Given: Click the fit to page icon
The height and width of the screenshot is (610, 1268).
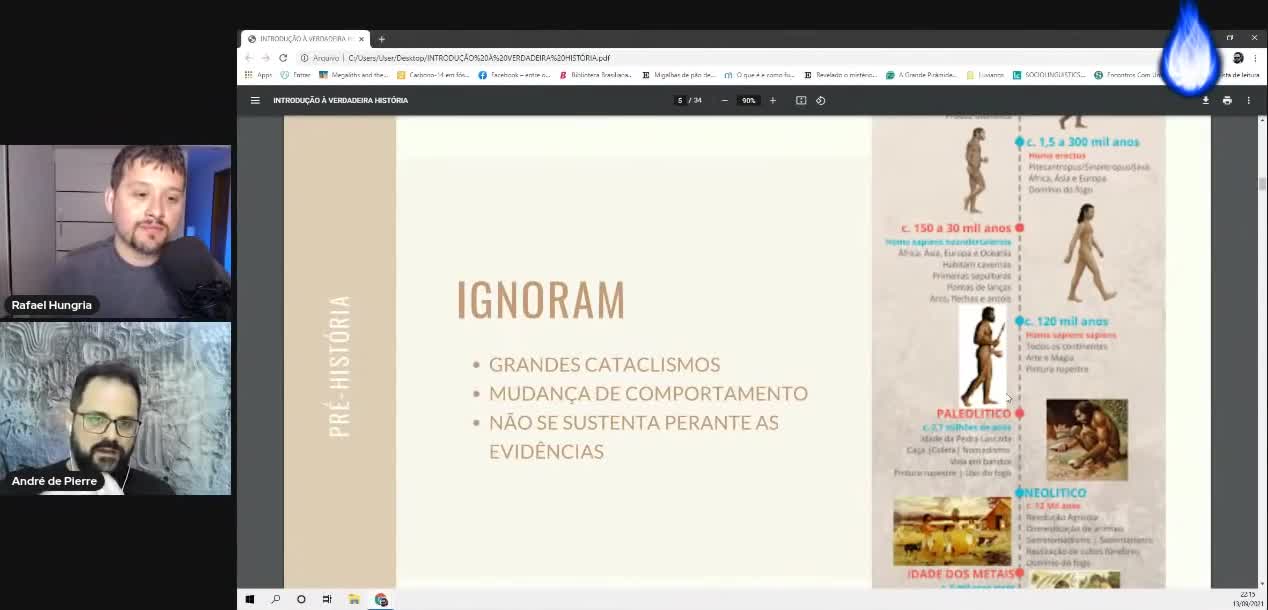Looking at the screenshot, I should pyautogui.click(x=801, y=100).
